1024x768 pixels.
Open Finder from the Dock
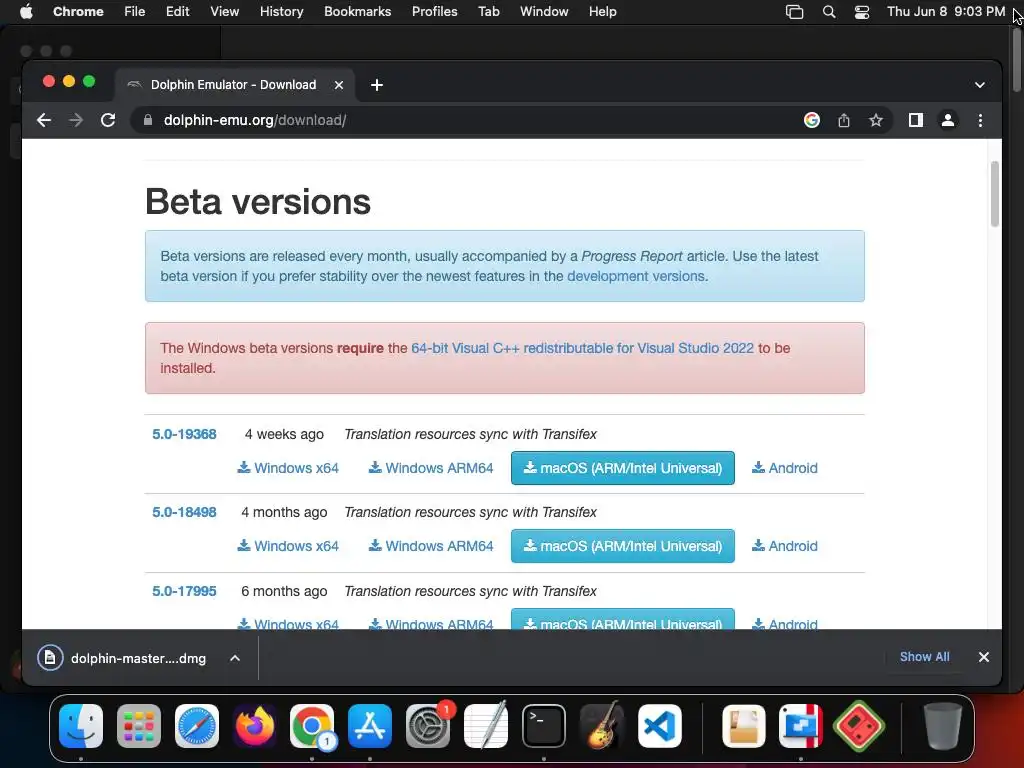click(81, 726)
